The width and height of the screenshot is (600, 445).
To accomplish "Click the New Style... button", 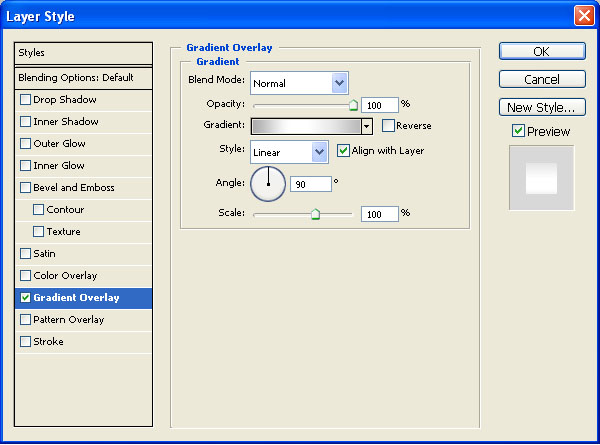I will [541, 107].
